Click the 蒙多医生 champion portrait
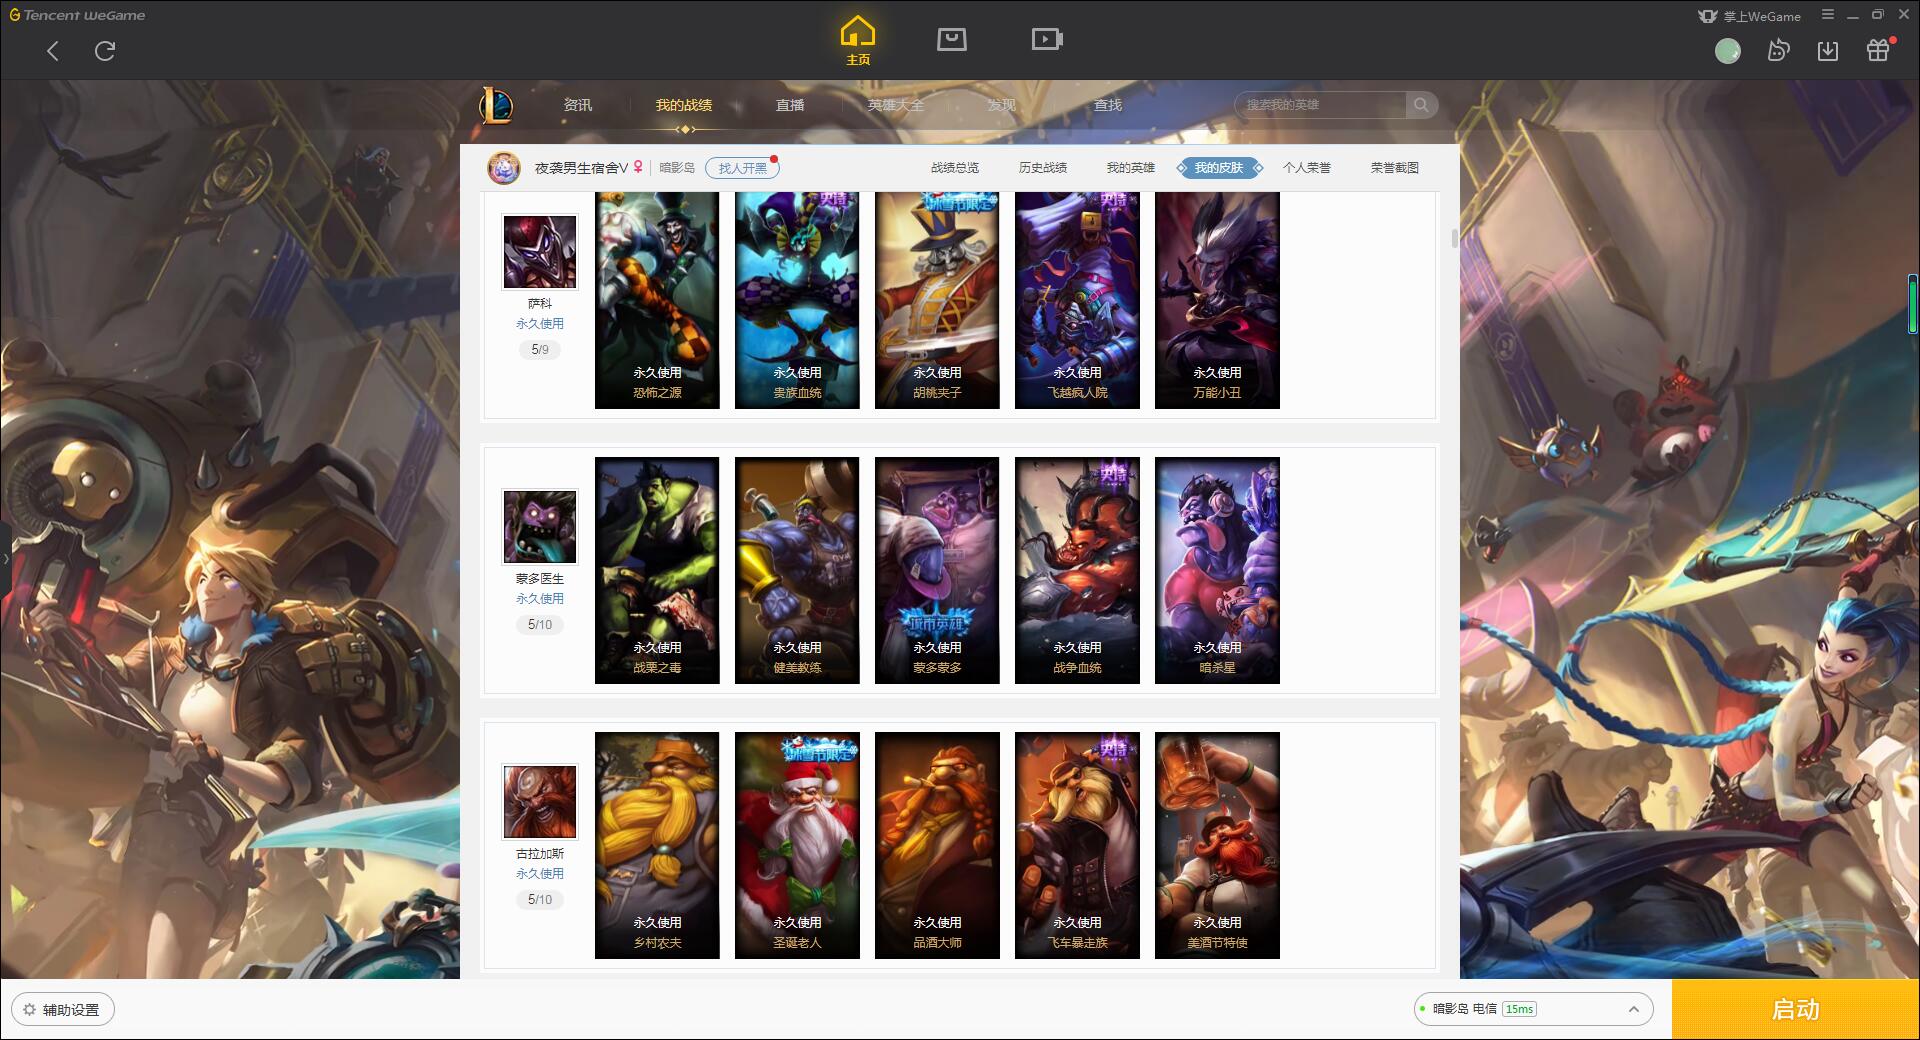1920x1040 pixels. (540, 527)
